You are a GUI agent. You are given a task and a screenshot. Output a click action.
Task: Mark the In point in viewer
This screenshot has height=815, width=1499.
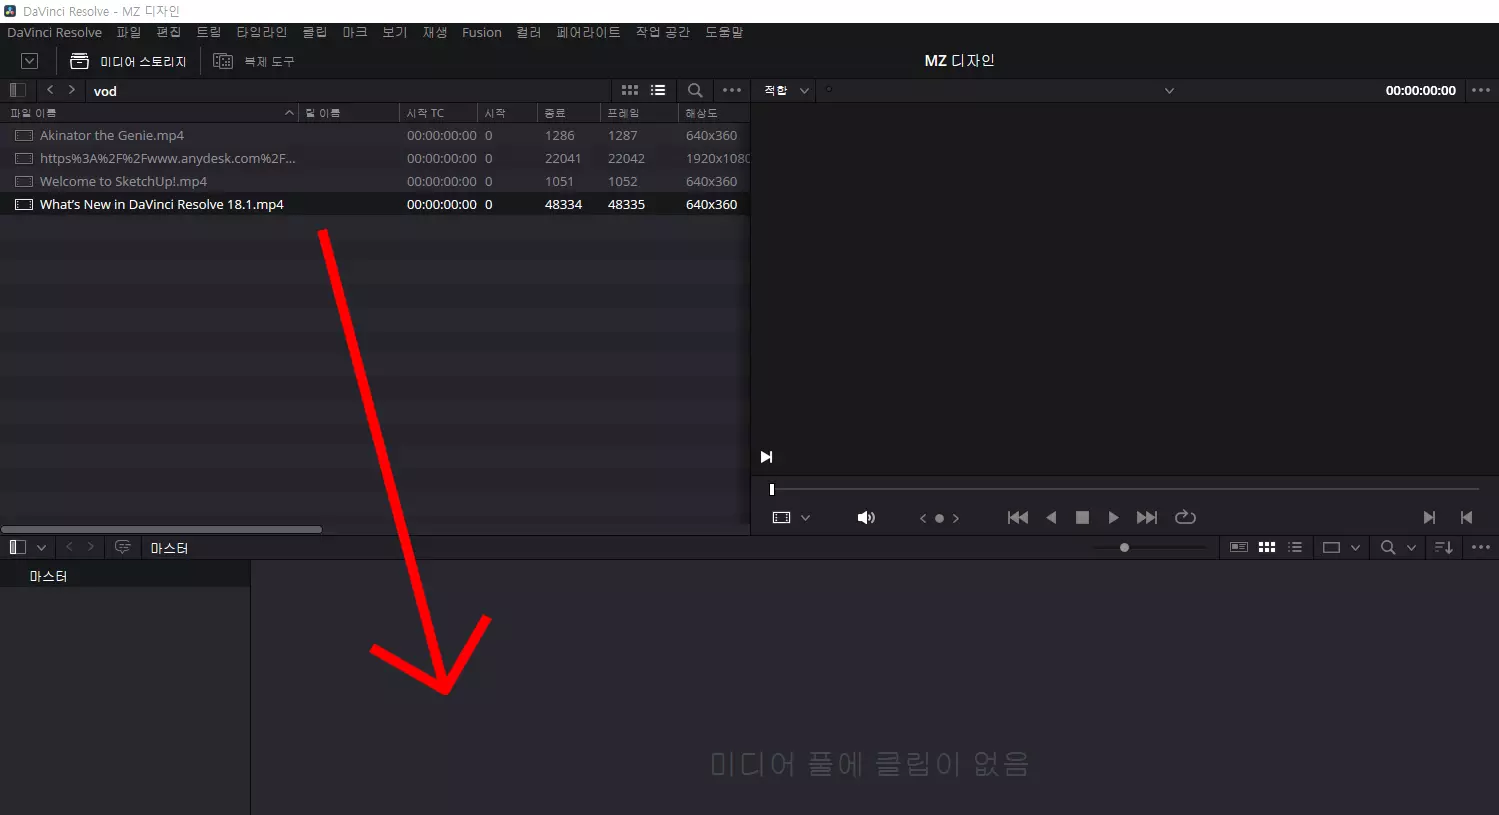coord(1429,517)
